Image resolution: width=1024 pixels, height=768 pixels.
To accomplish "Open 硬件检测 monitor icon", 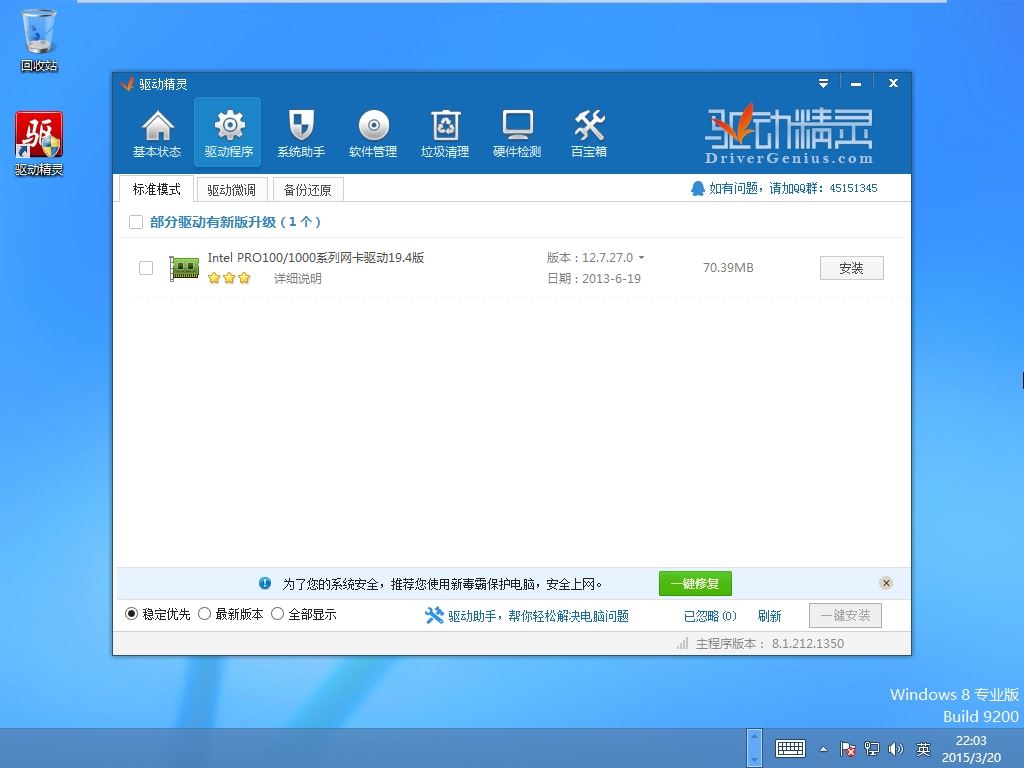I will pos(517,134).
